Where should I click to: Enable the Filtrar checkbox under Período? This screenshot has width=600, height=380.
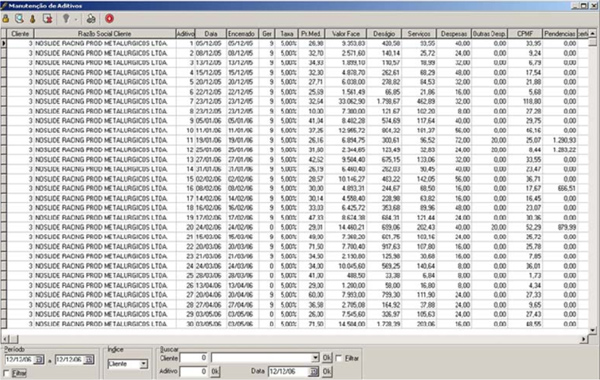click(x=6, y=373)
